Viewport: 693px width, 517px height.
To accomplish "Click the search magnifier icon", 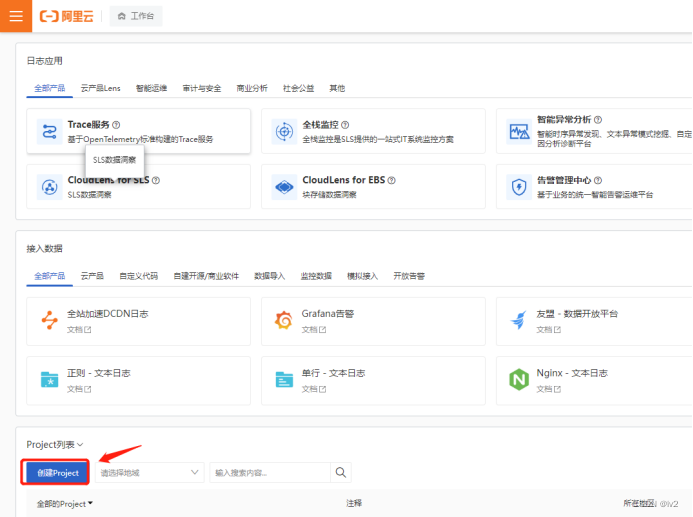I will point(341,472).
